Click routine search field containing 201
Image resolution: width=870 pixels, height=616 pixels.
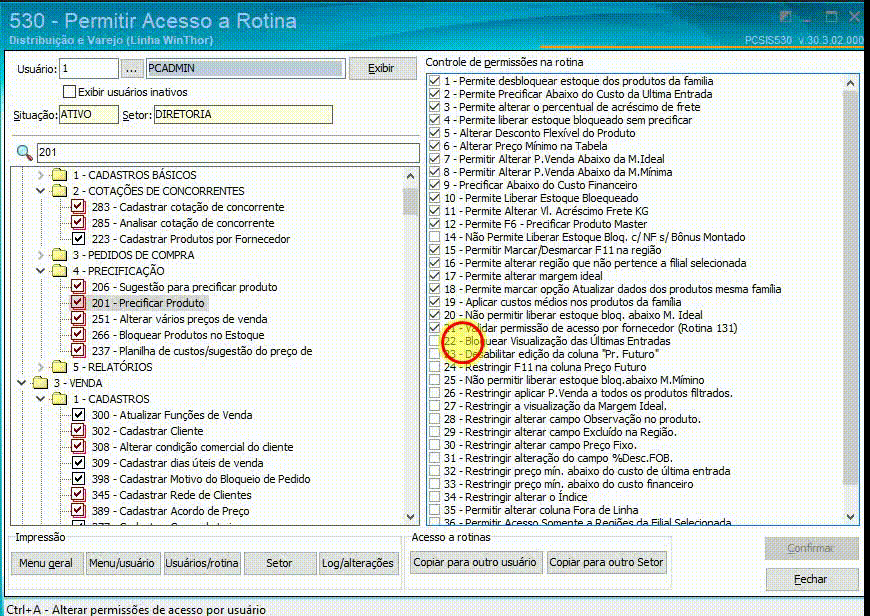click(228, 153)
